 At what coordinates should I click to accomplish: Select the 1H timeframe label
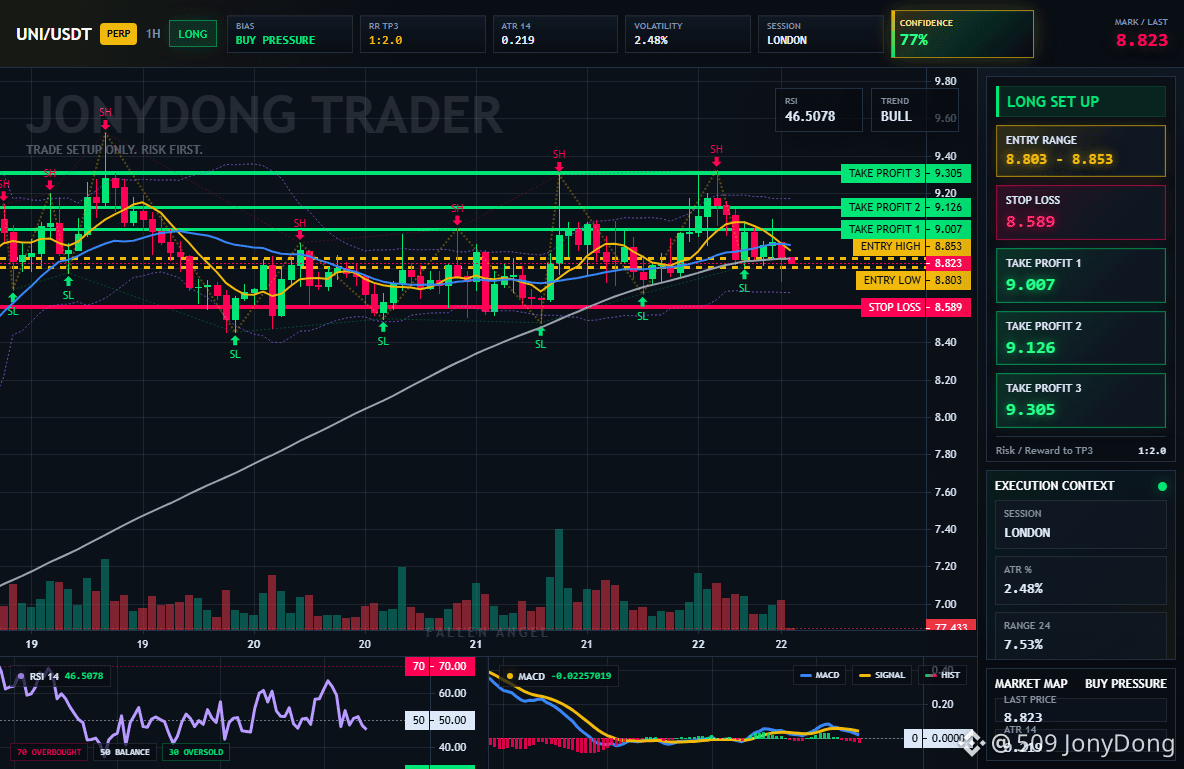click(x=153, y=34)
